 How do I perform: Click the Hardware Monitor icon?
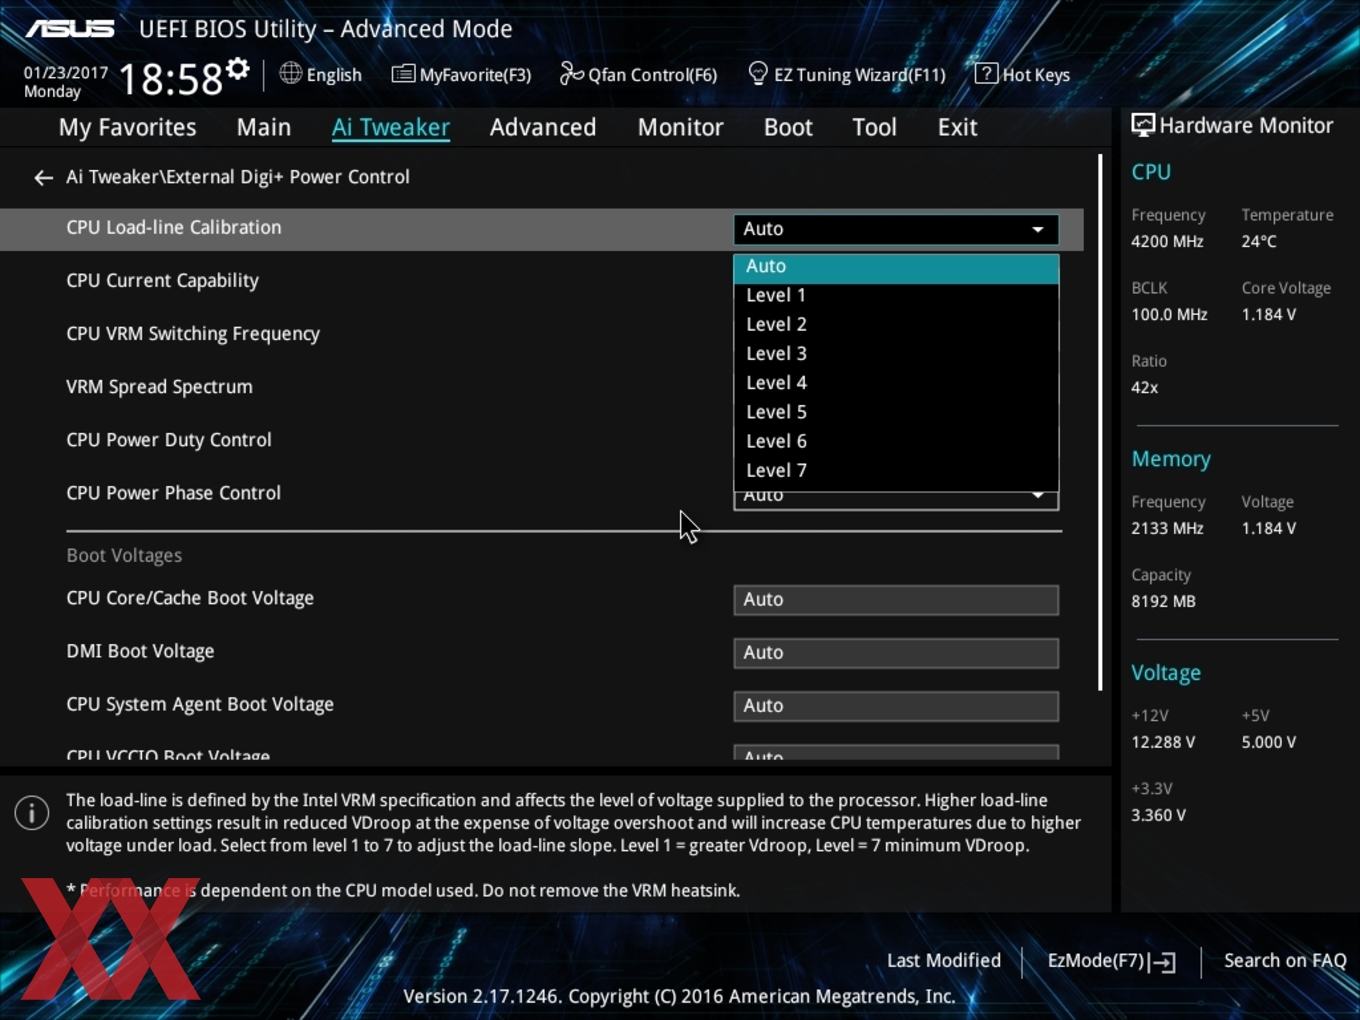coord(1143,125)
